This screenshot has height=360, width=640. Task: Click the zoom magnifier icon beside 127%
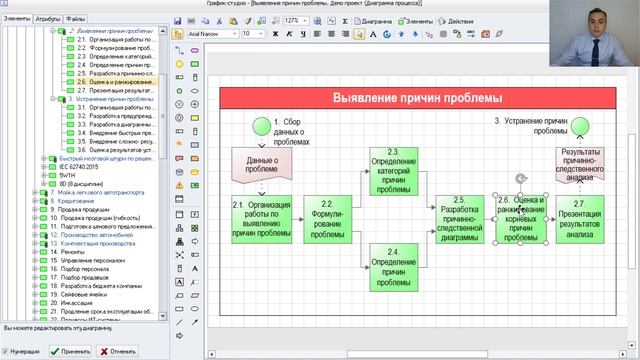click(317, 21)
